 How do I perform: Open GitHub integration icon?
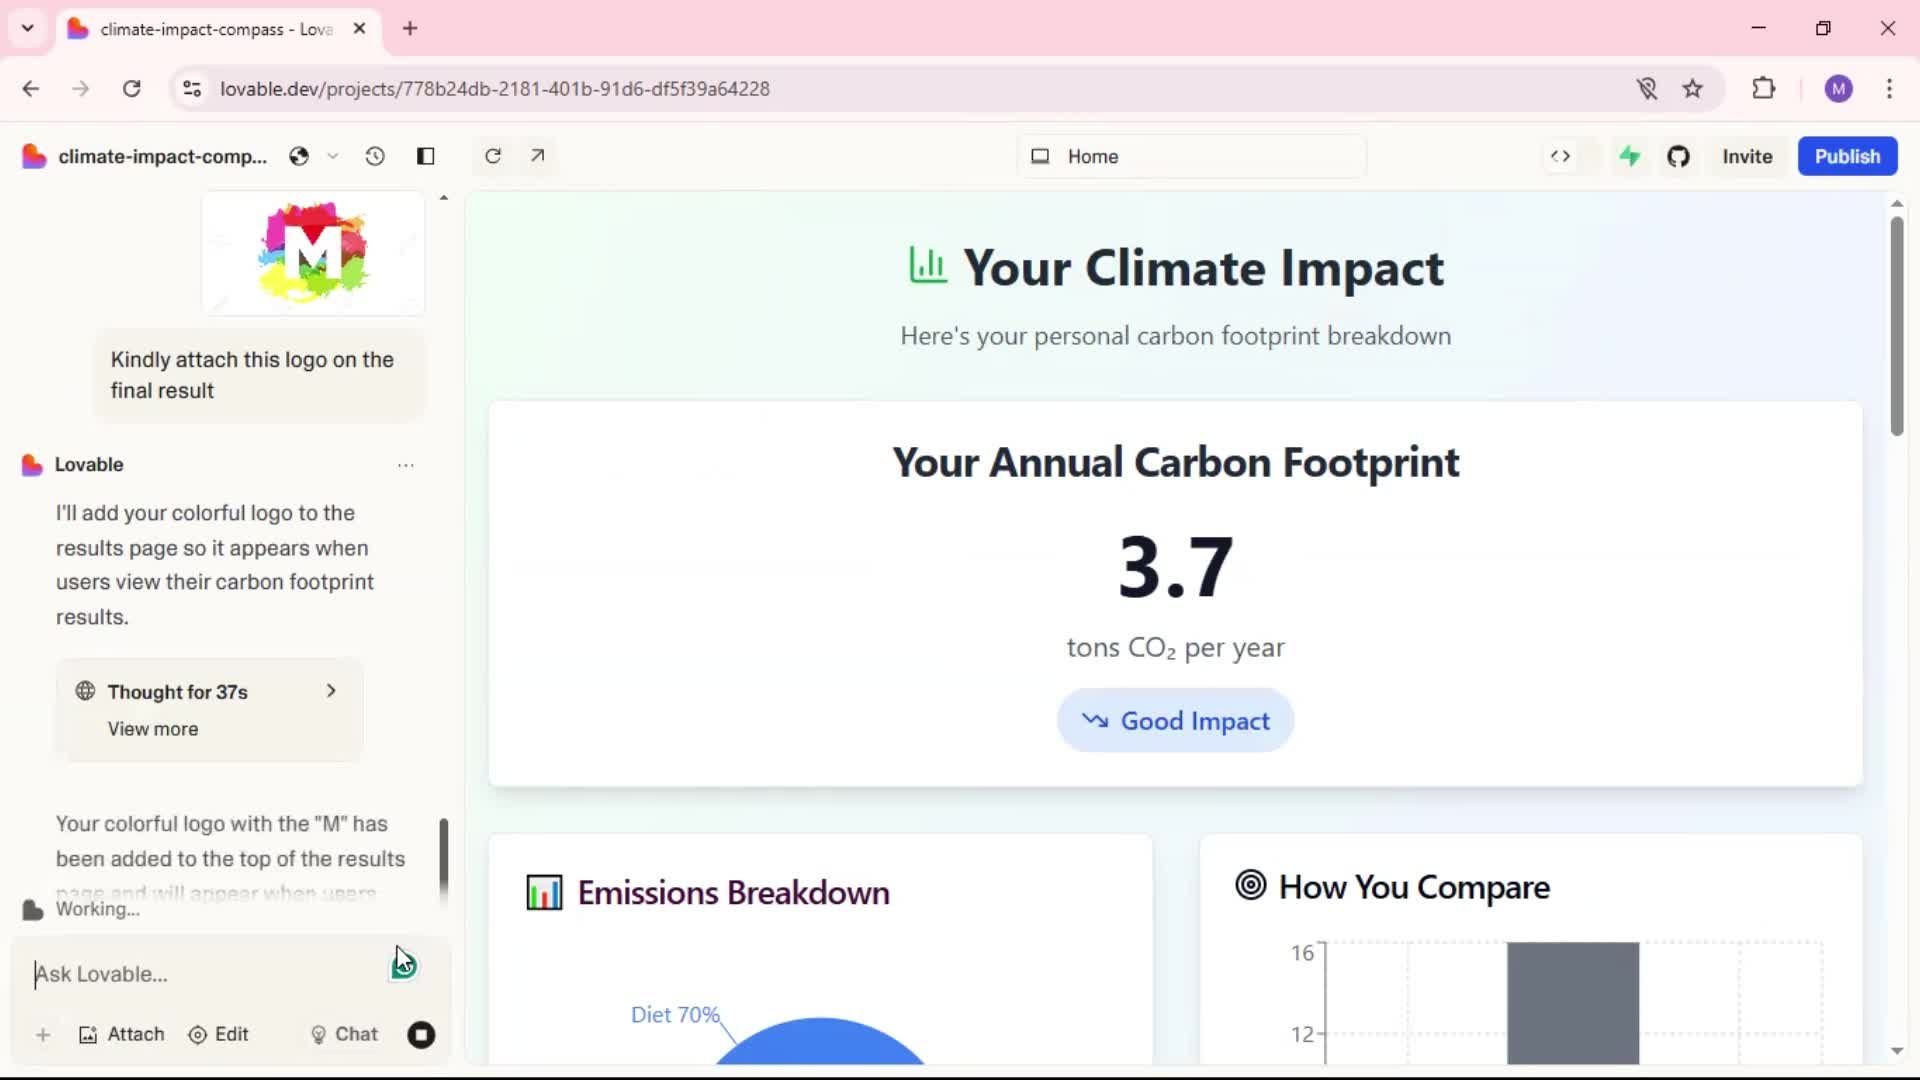(x=1678, y=157)
